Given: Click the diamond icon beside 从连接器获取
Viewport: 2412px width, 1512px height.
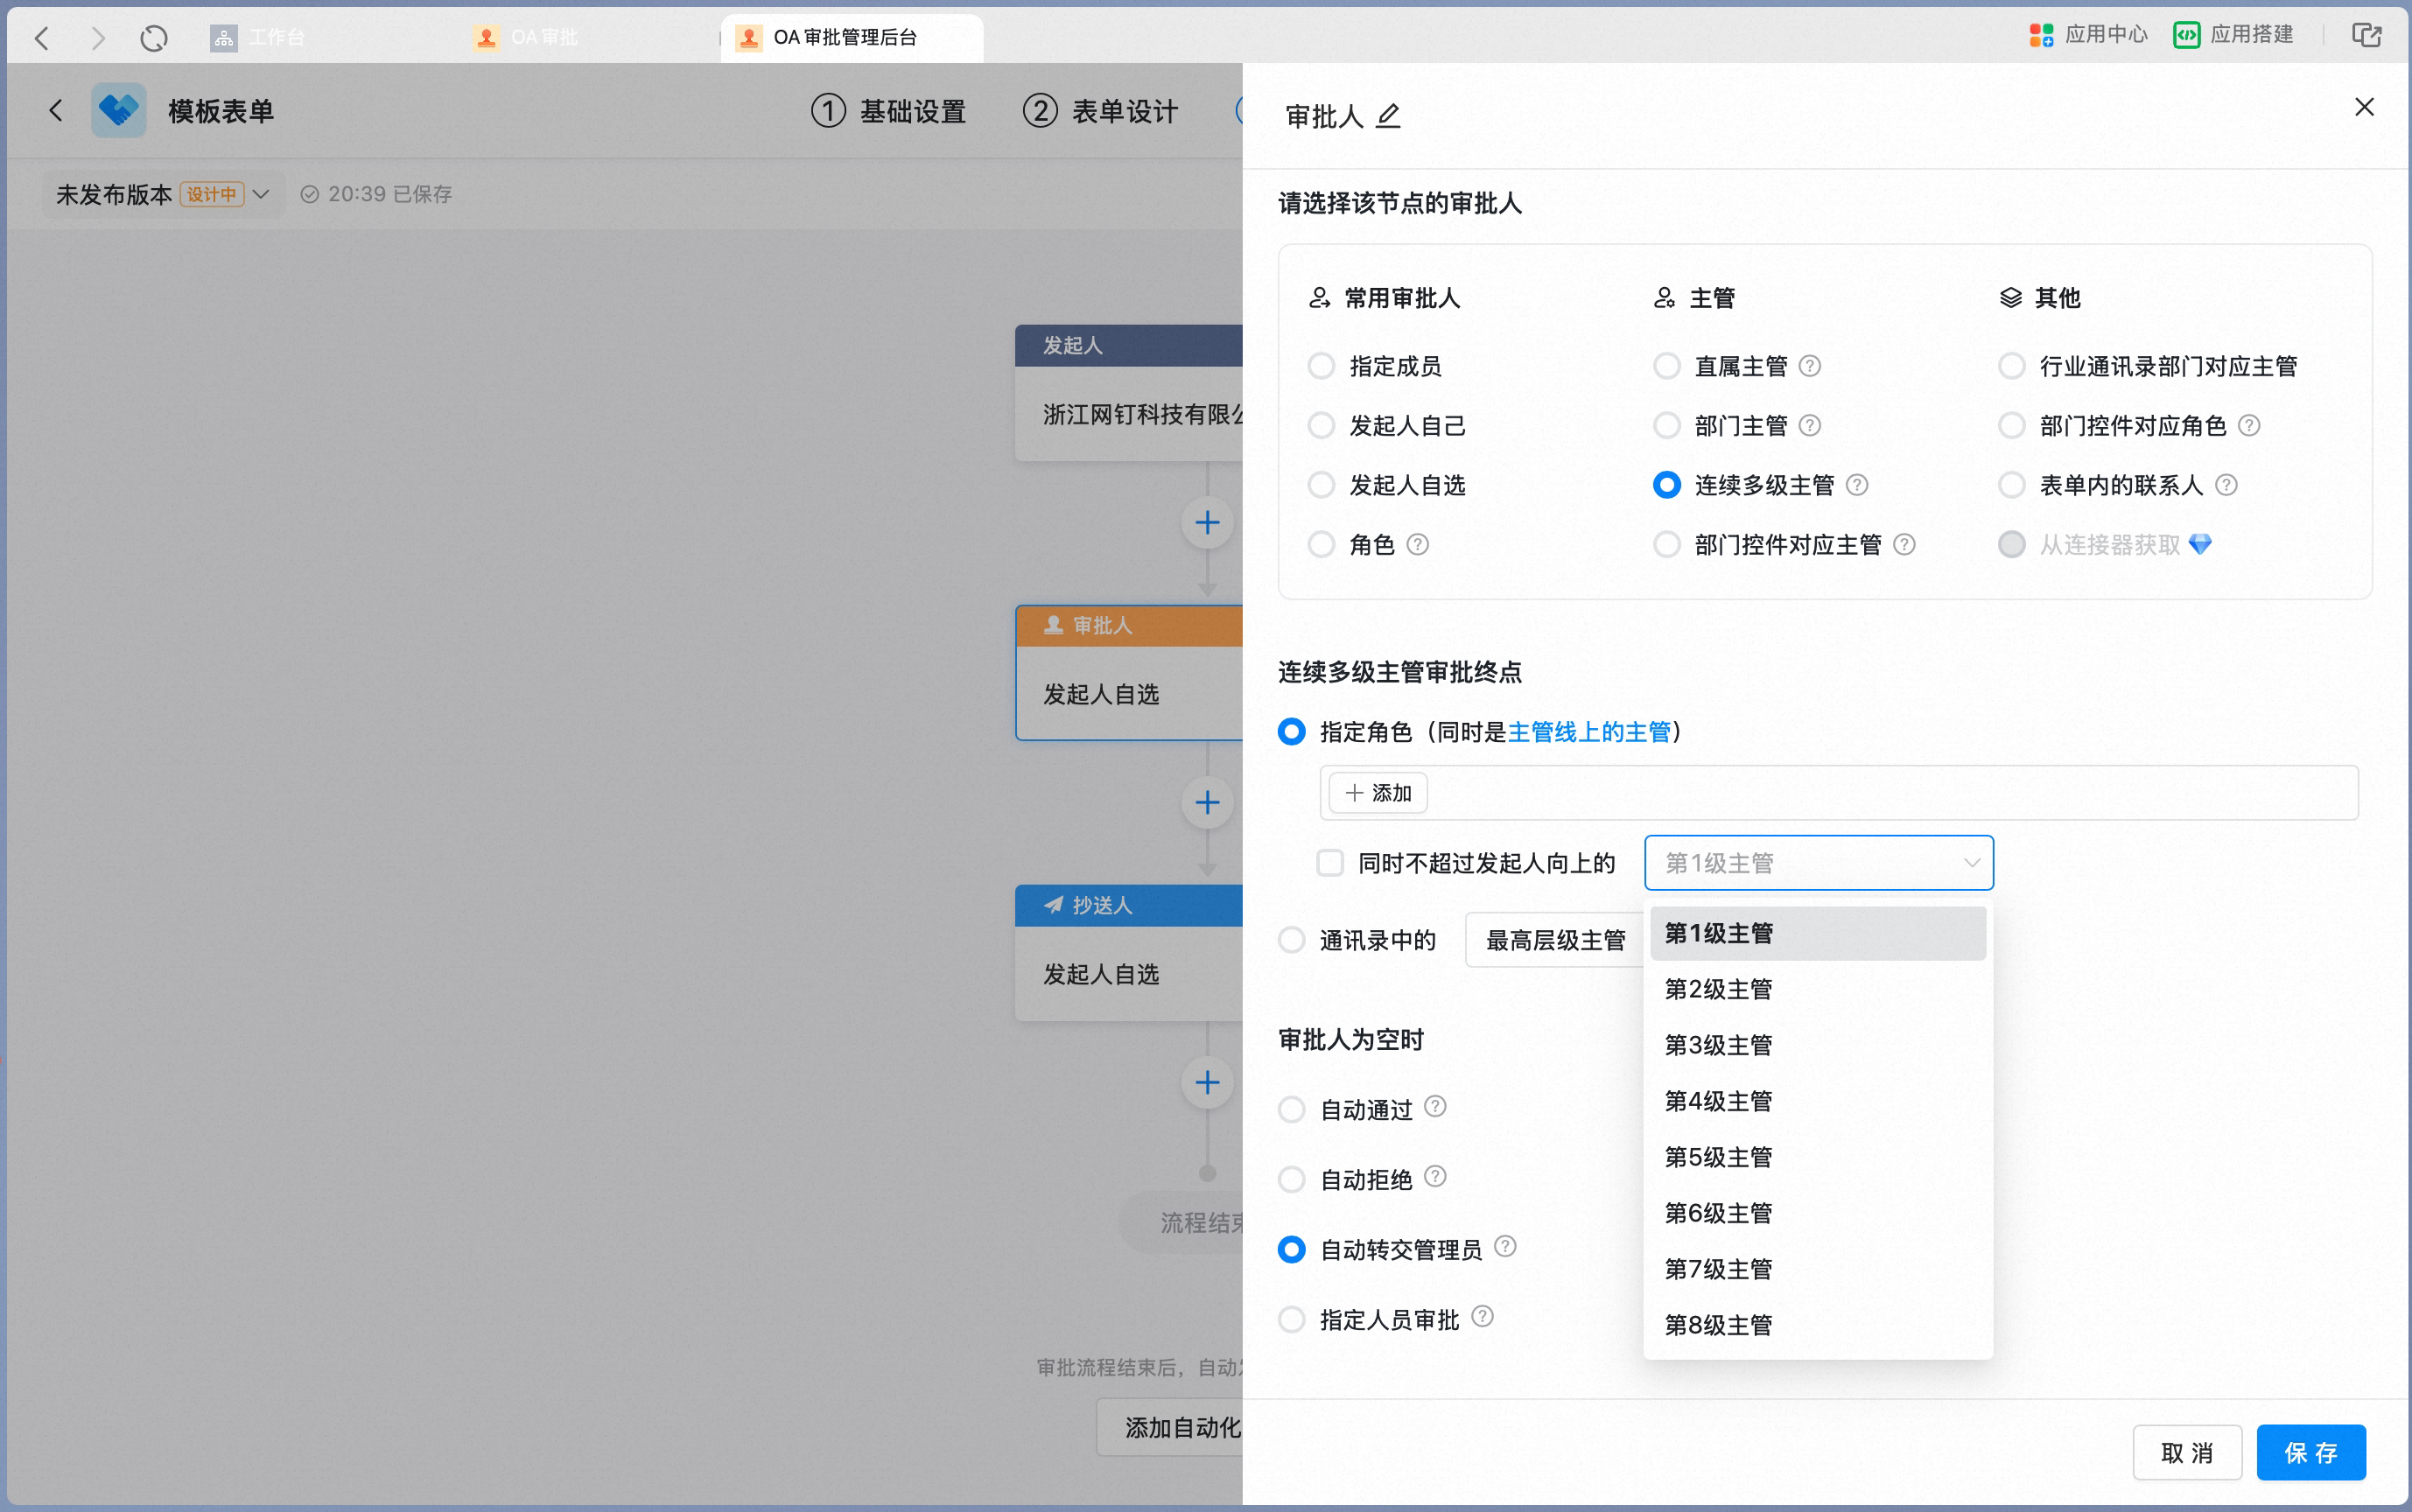Looking at the screenshot, I should pyautogui.click(x=2199, y=545).
